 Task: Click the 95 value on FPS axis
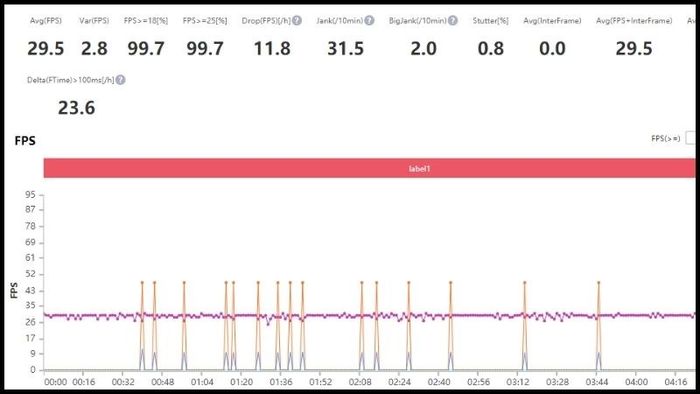point(30,195)
